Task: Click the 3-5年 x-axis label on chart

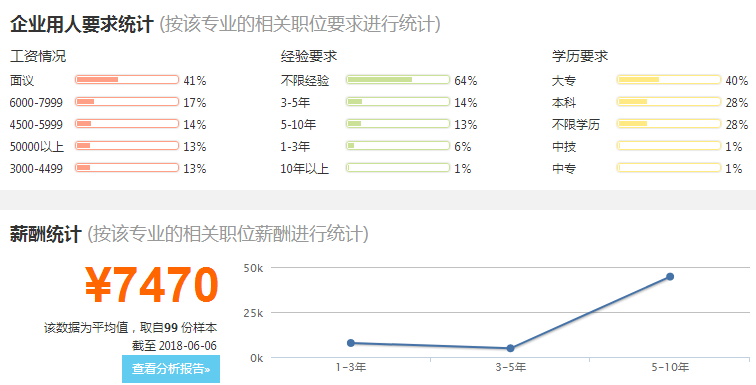Action: coord(510,367)
